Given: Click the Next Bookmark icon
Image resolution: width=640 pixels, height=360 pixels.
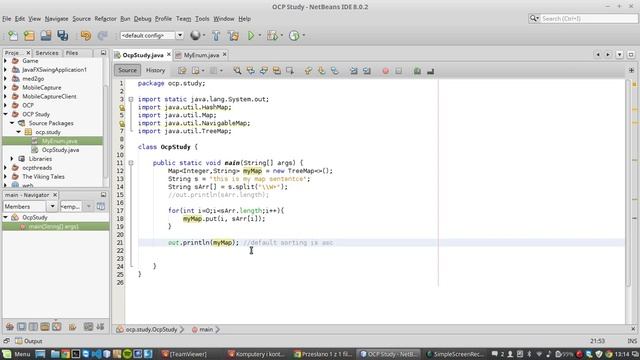Looking at the screenshot, I should tap(322, 71).
